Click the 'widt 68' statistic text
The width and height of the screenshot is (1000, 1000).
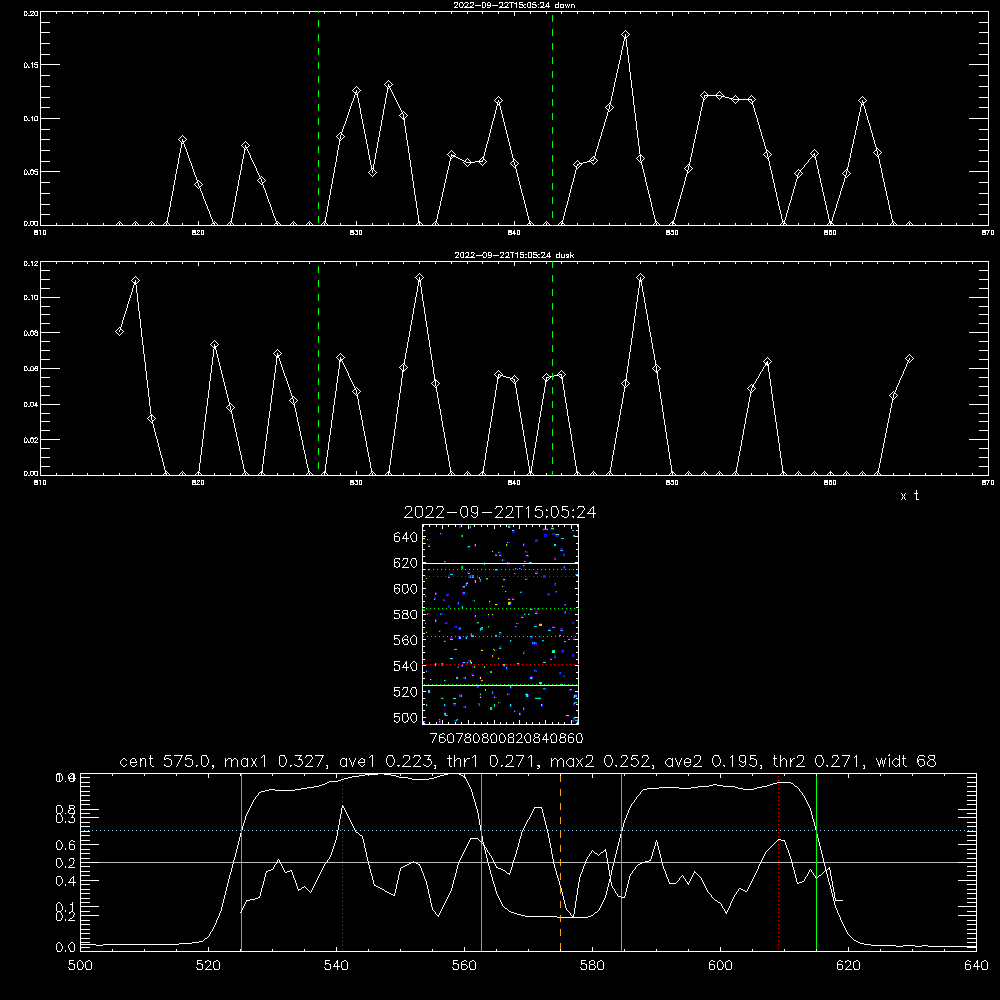(x=906, y=761)
